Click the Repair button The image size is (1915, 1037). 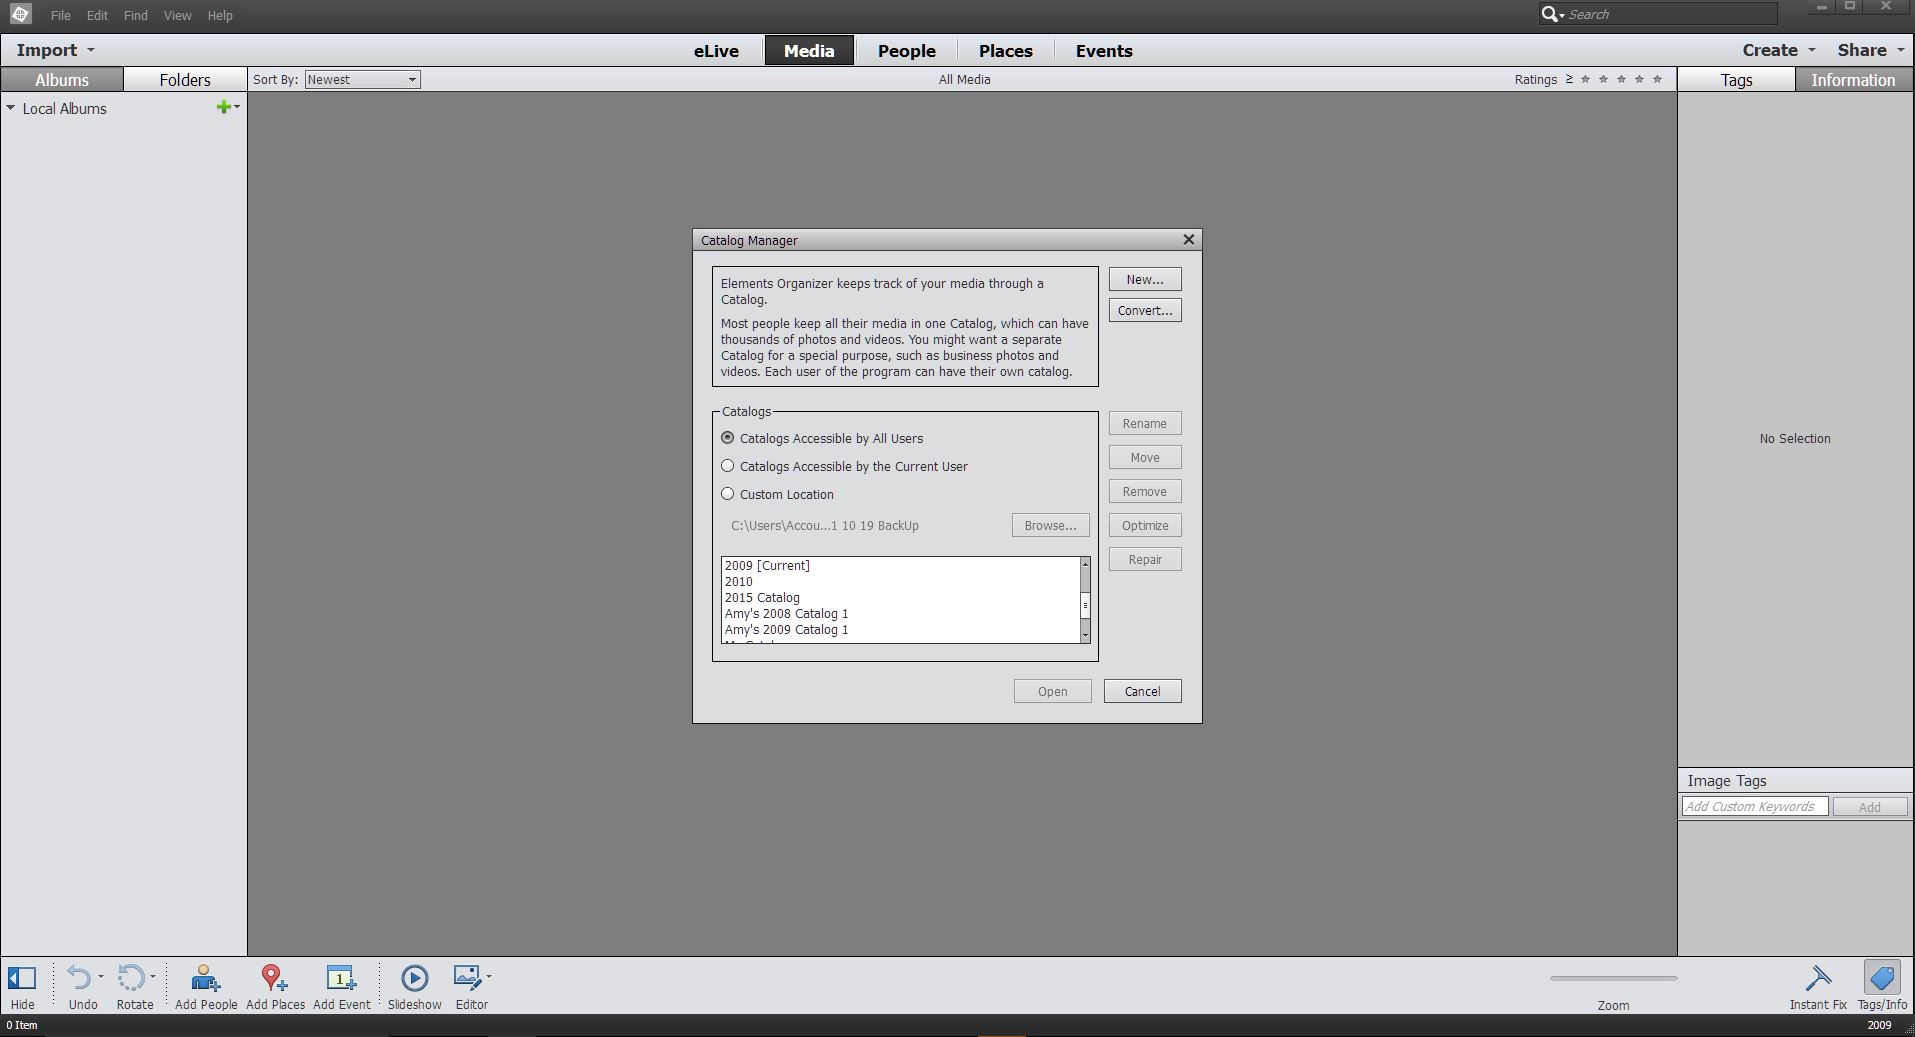[1144, 559]
